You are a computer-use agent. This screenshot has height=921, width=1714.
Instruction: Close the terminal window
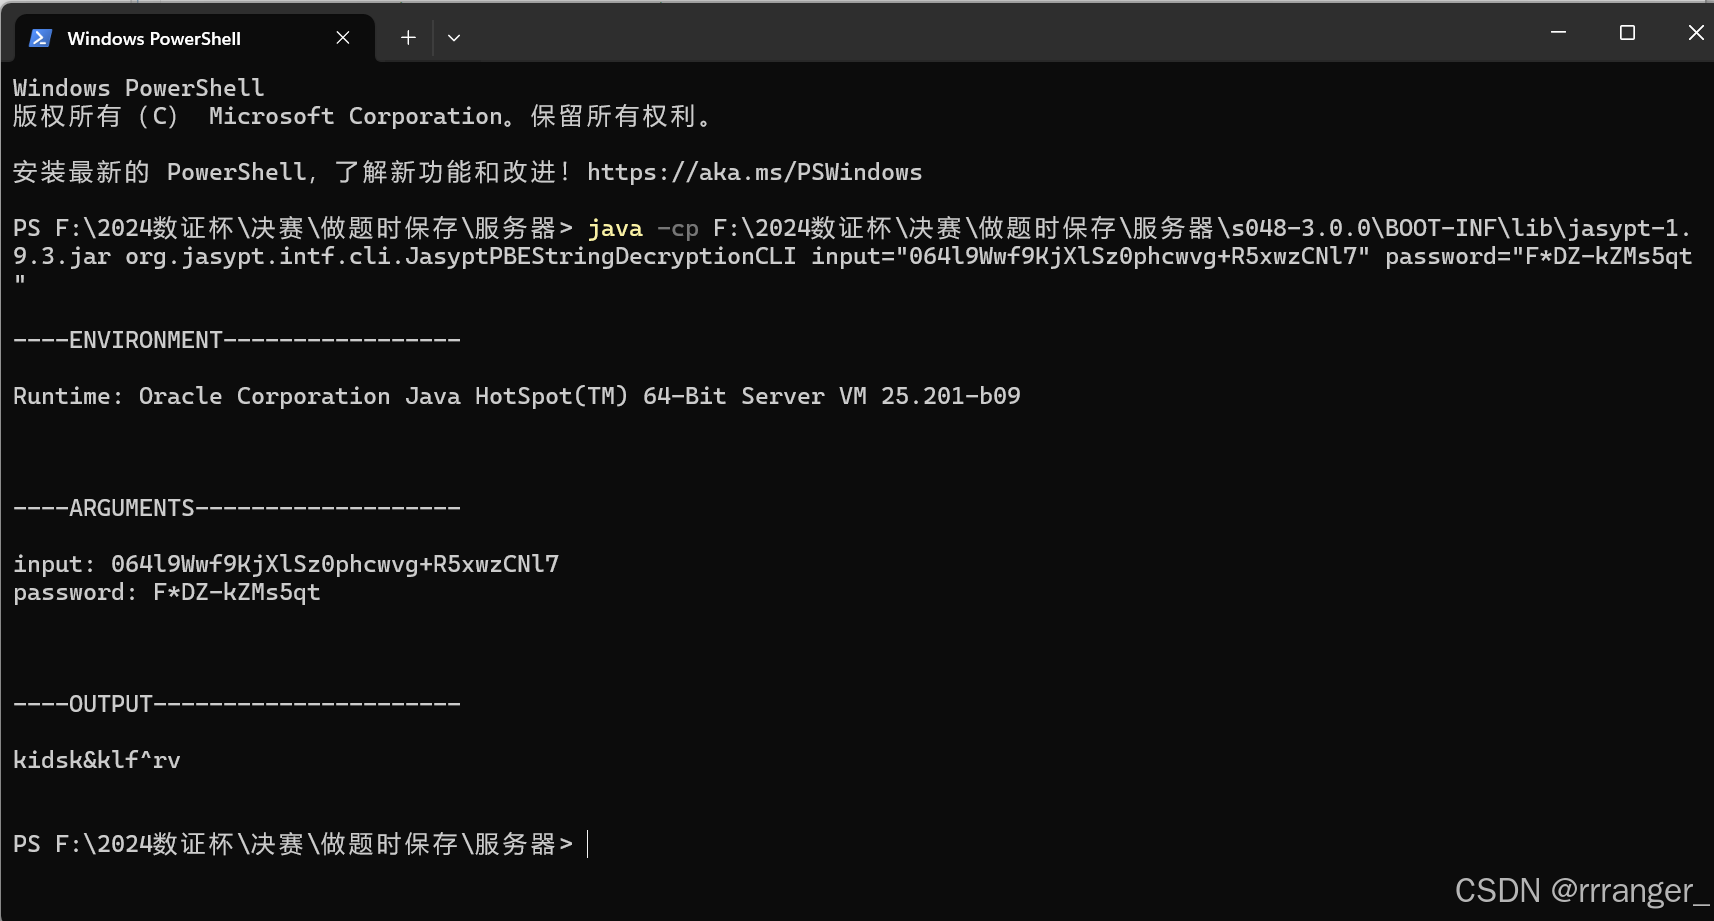(x=1695, y=32)
